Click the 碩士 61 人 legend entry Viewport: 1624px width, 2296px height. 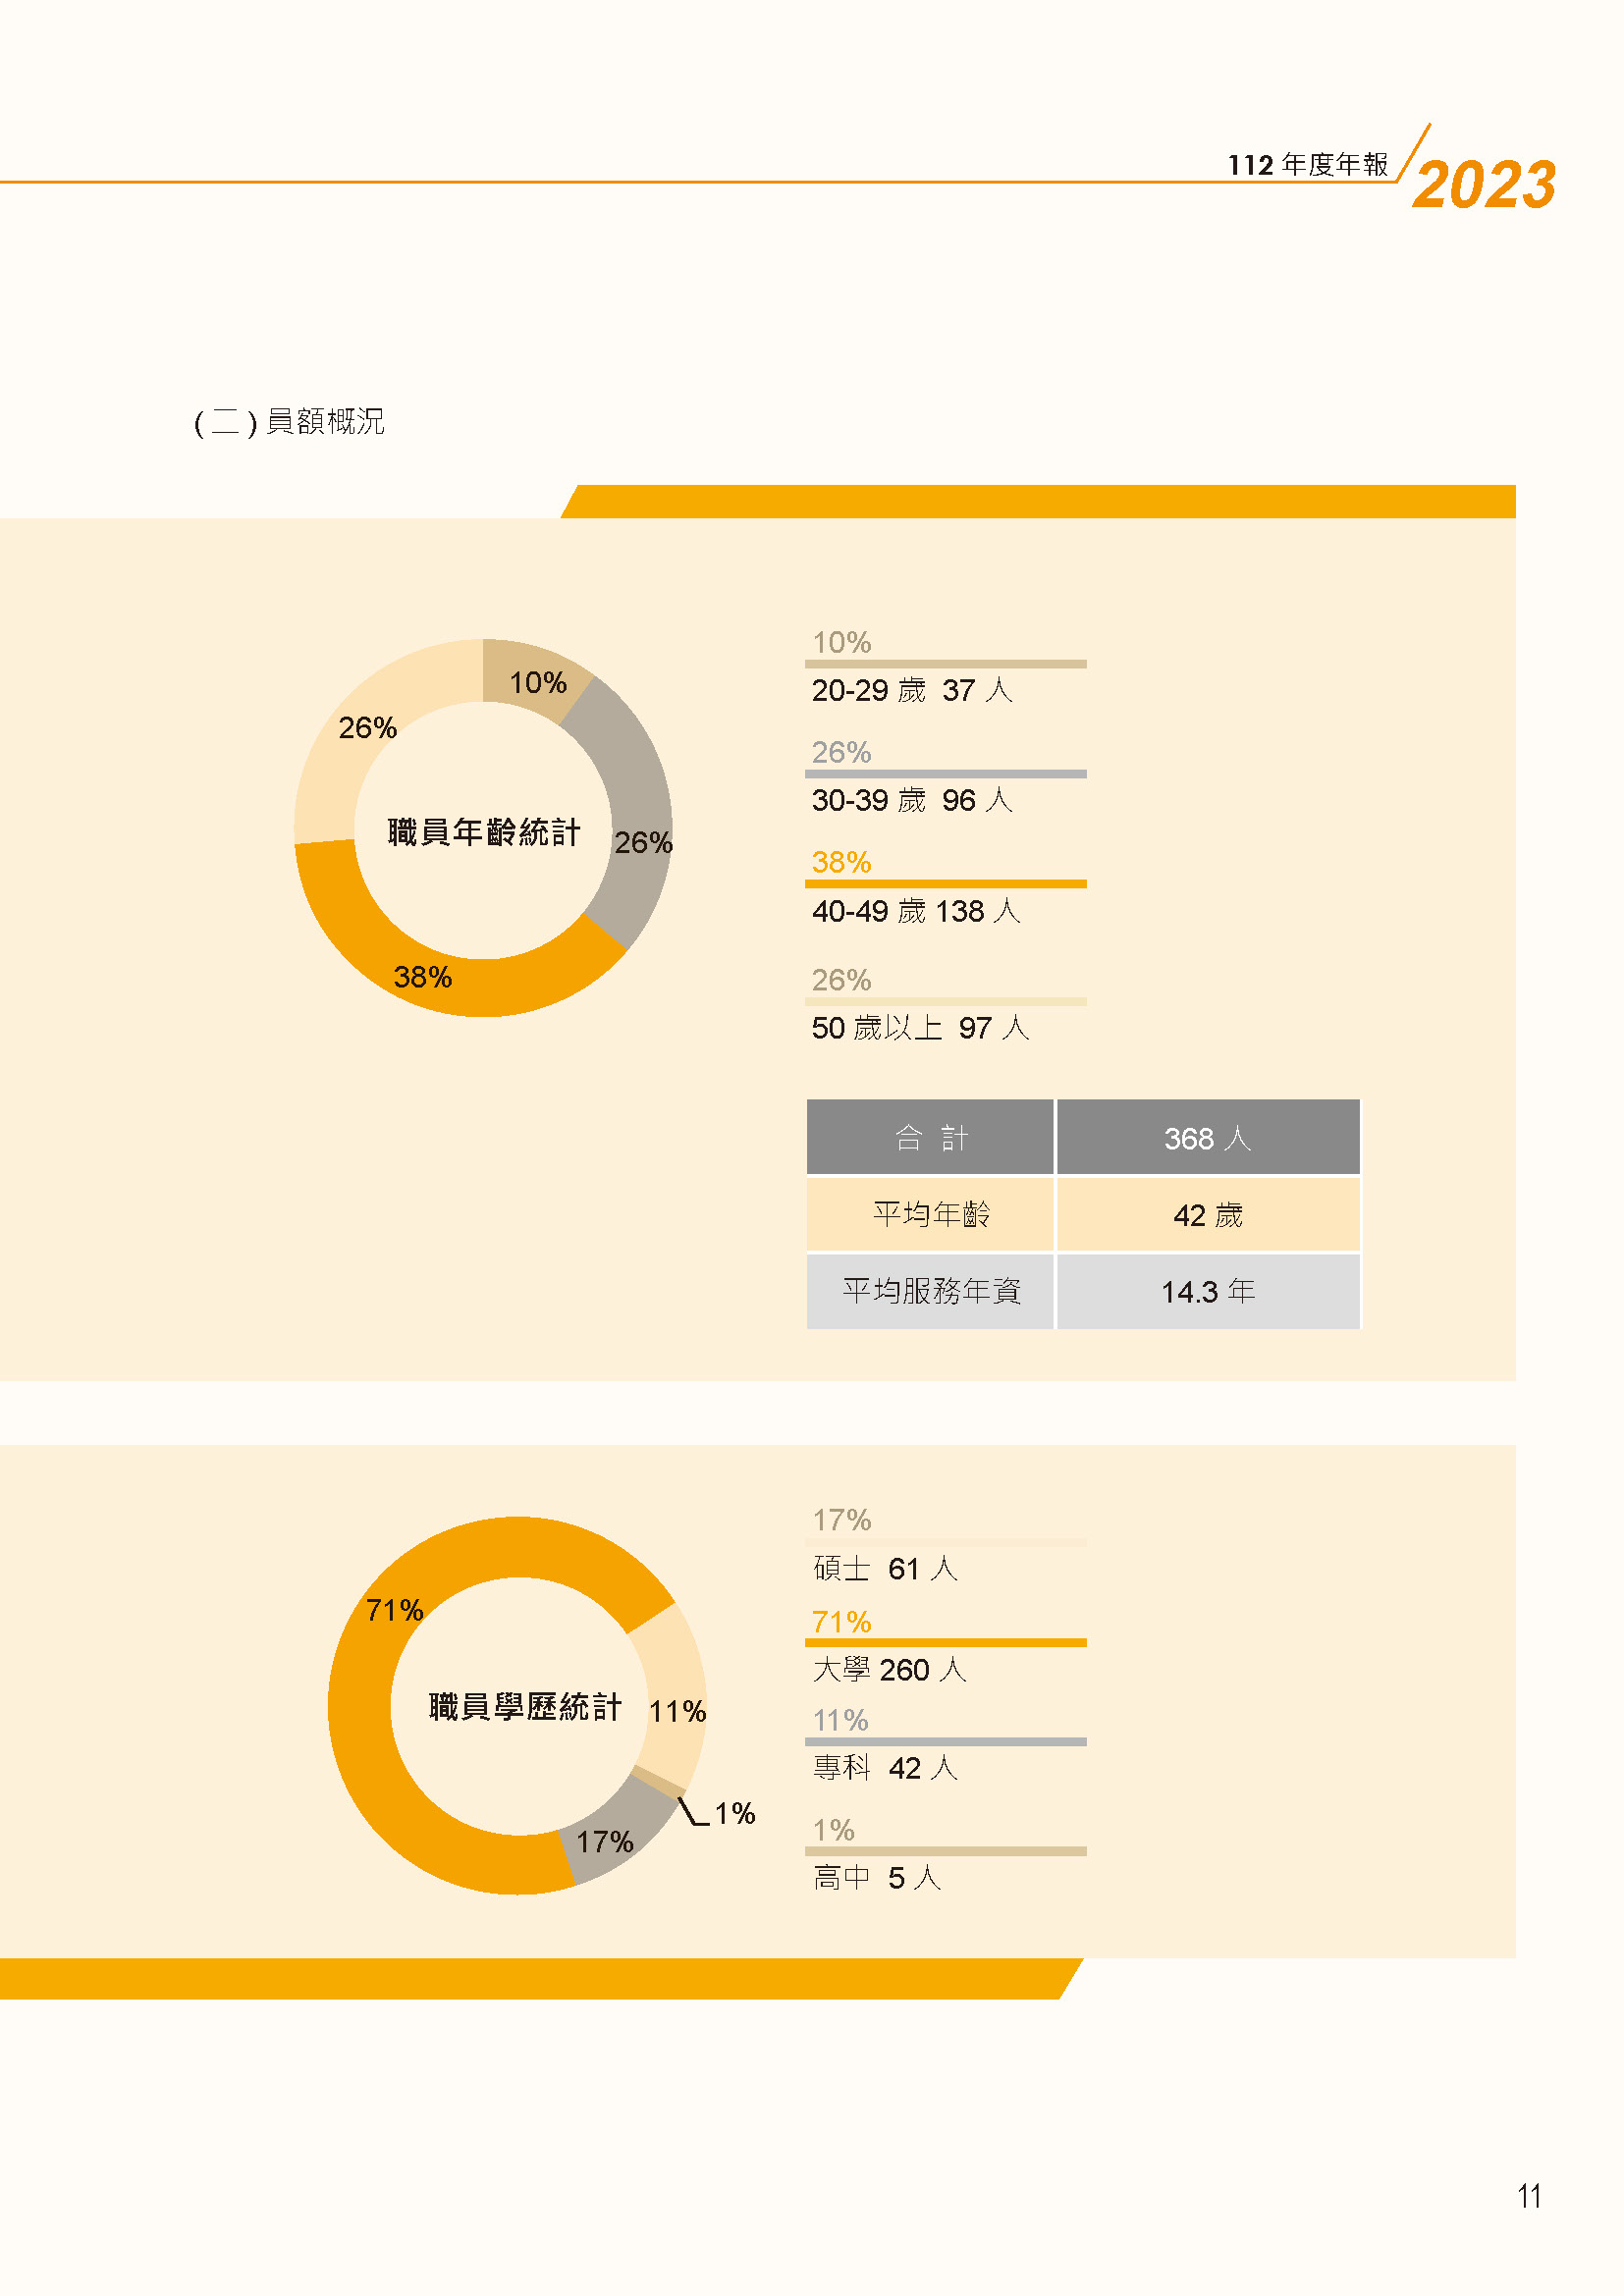coord(885,1568)
